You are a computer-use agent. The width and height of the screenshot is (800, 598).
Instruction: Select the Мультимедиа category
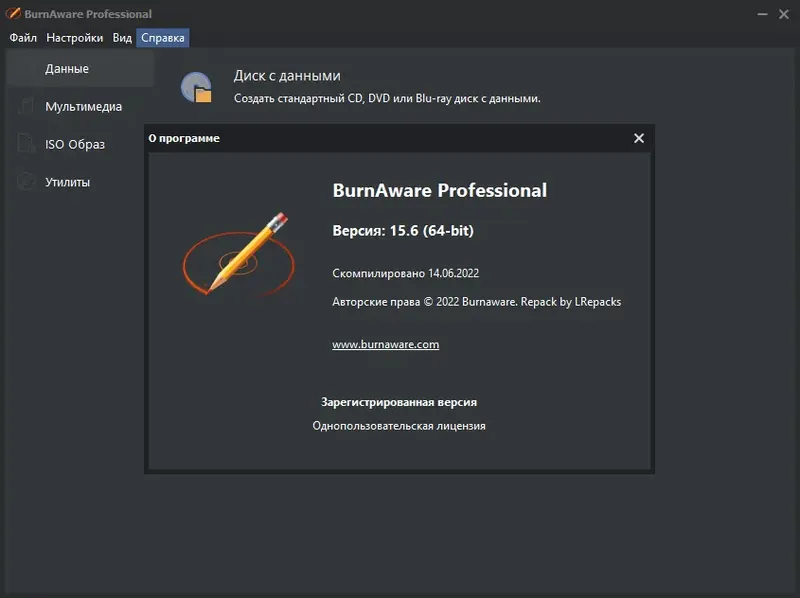coord(81,106)
